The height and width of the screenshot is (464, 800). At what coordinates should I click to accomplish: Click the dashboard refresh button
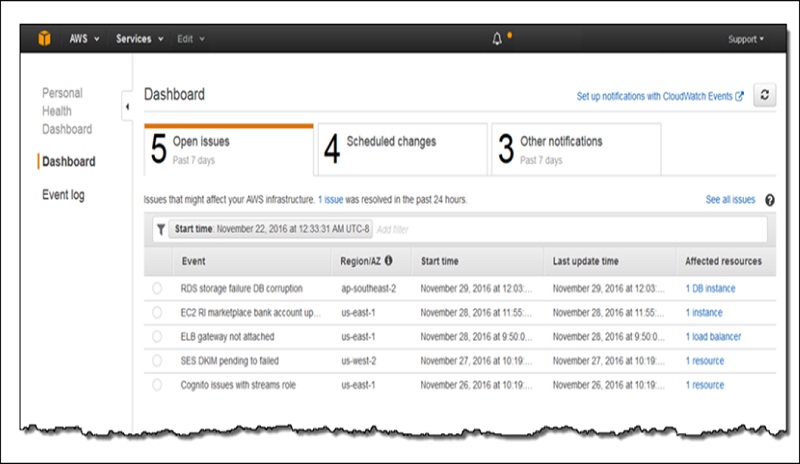click(x=765, y=95)
